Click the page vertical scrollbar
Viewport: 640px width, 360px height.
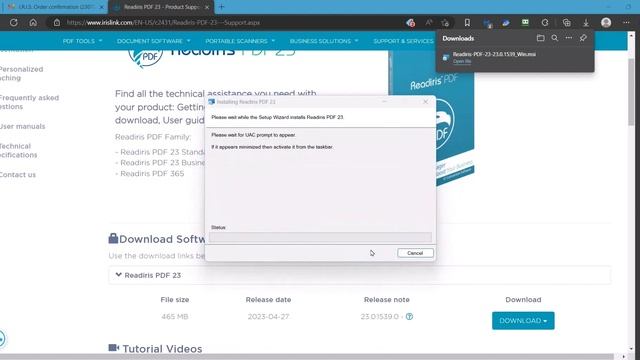[x=631, y=92]
